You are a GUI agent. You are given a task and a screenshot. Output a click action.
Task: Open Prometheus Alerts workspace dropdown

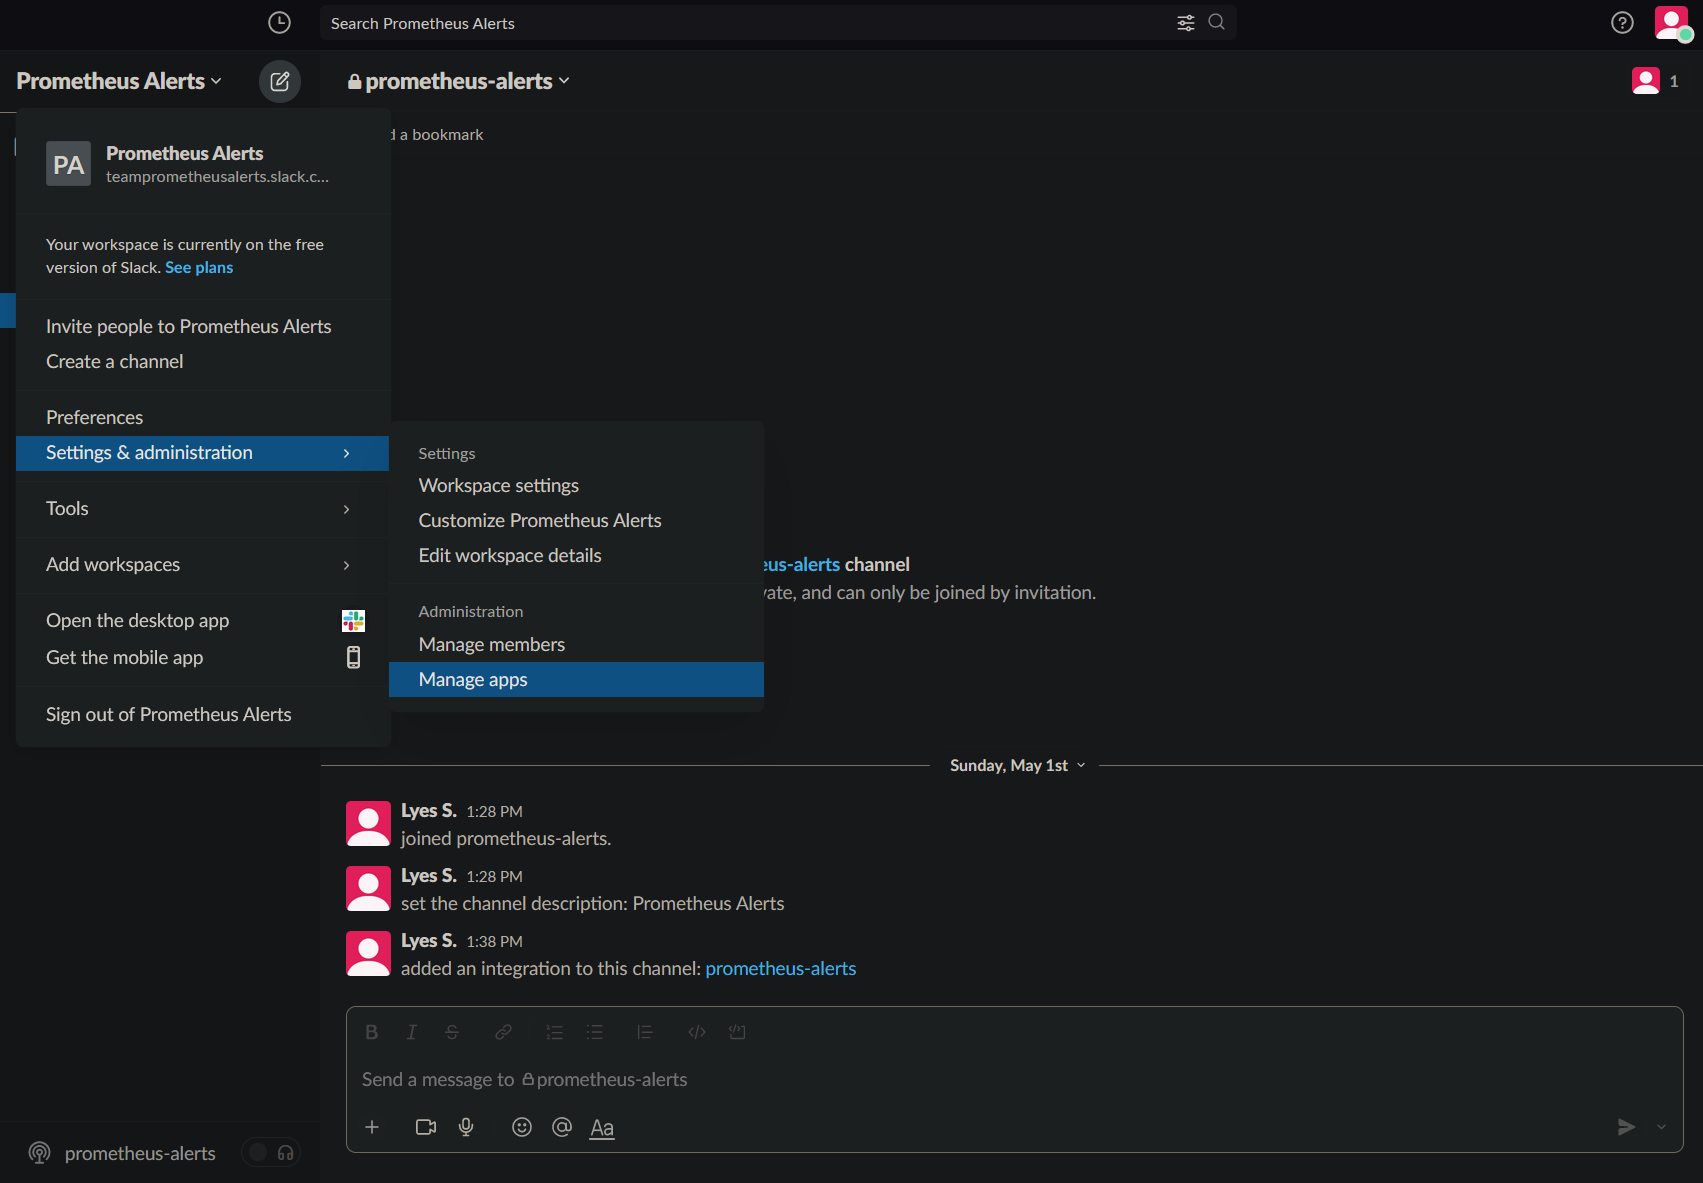pos(119,81)
